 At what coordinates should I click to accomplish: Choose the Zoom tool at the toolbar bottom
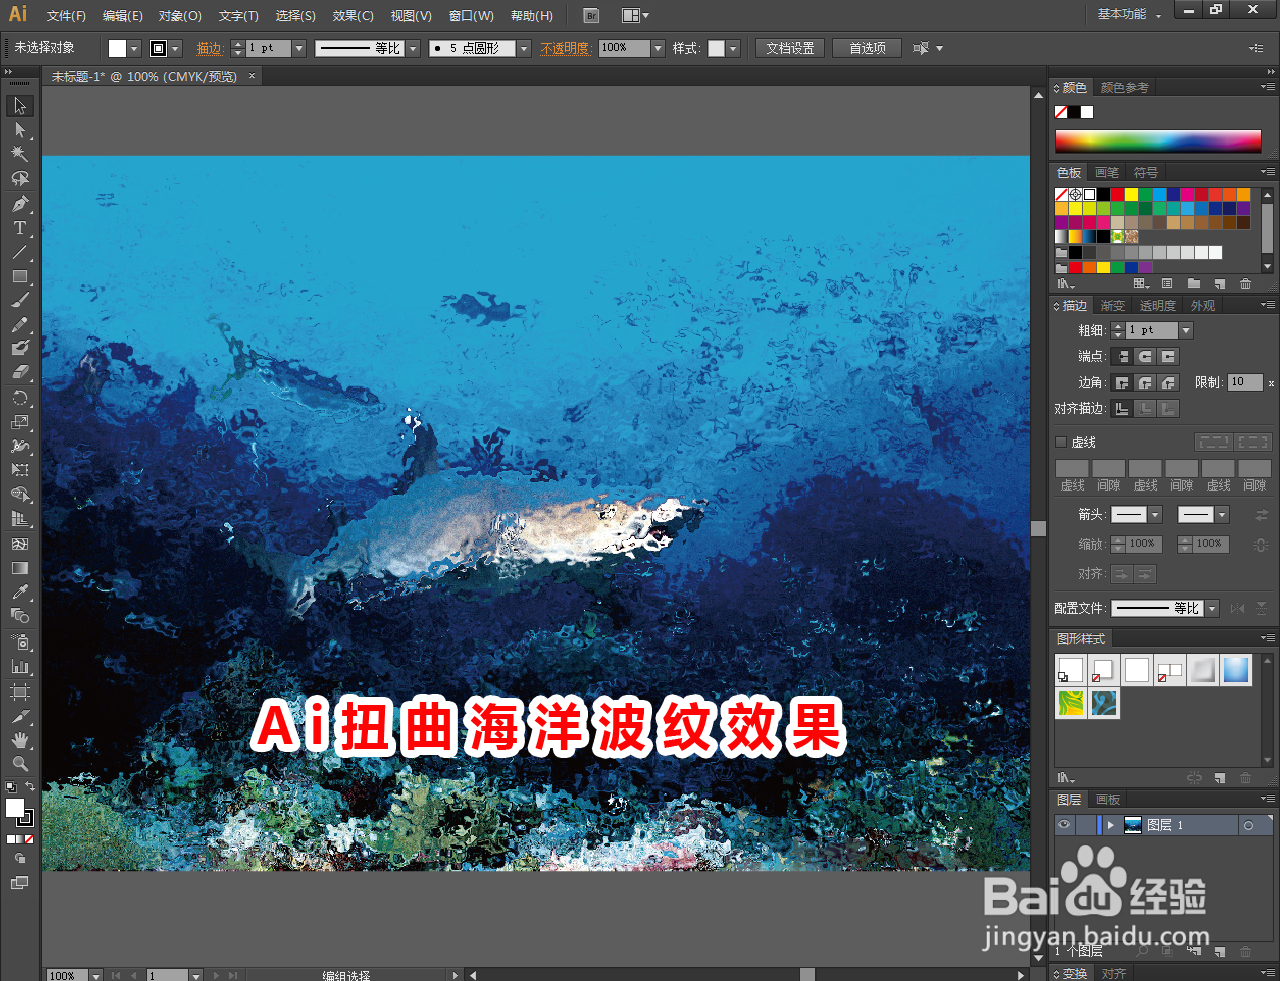pyautogui.click(x=19, y=763)
